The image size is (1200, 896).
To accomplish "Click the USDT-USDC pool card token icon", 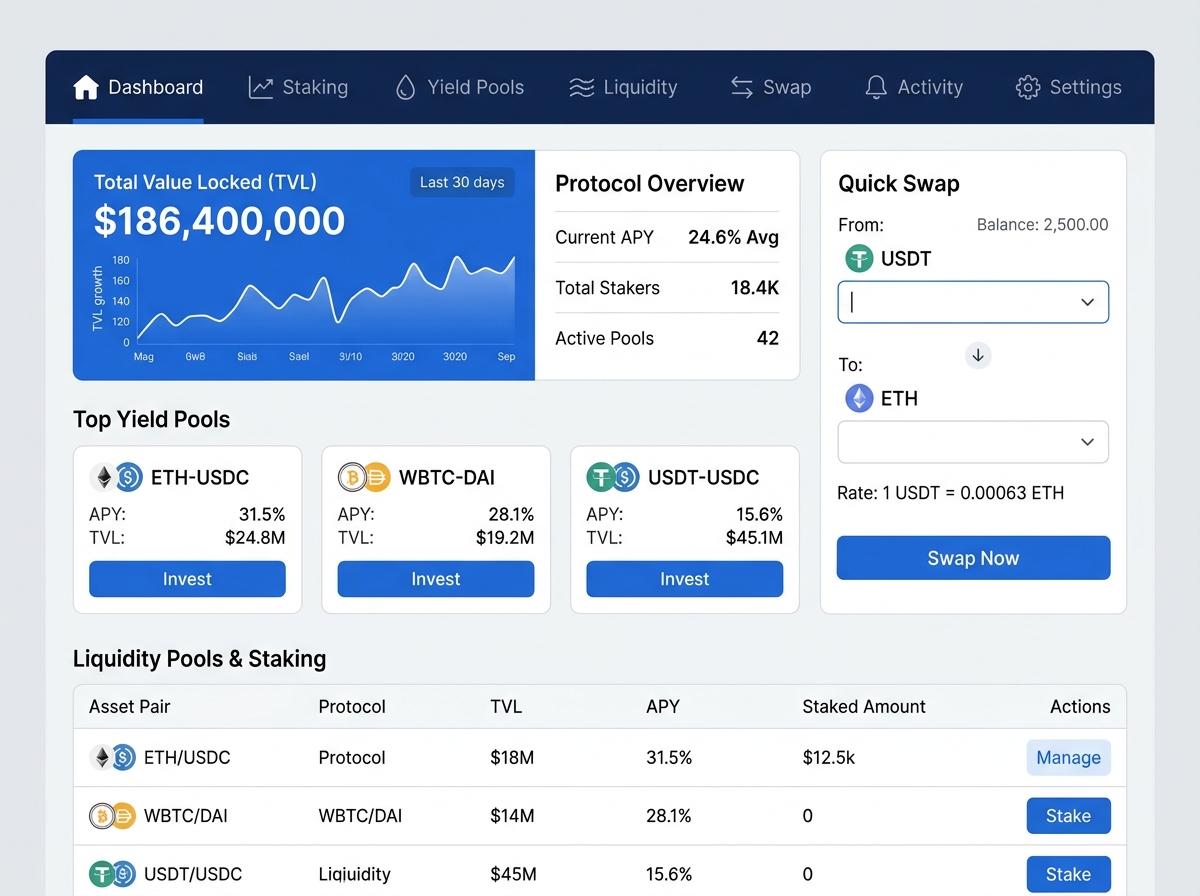I will click(x=613, y=478).
